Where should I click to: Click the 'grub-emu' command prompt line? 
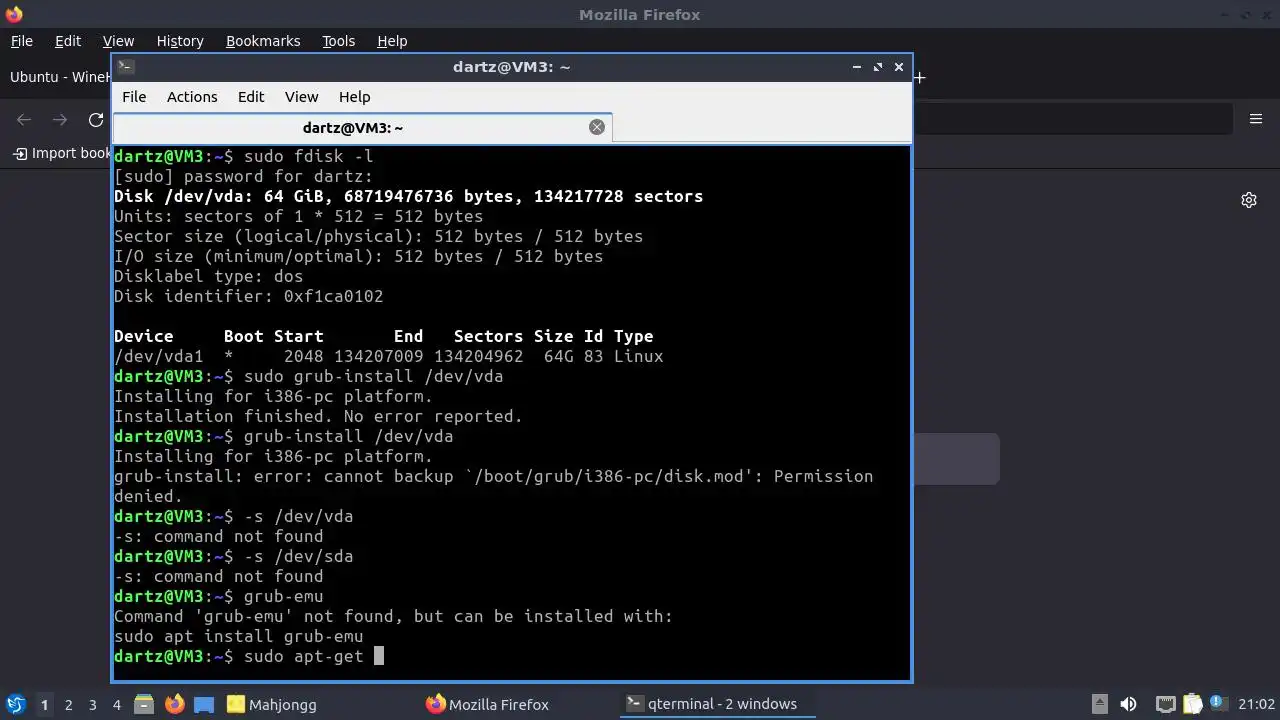219,596
